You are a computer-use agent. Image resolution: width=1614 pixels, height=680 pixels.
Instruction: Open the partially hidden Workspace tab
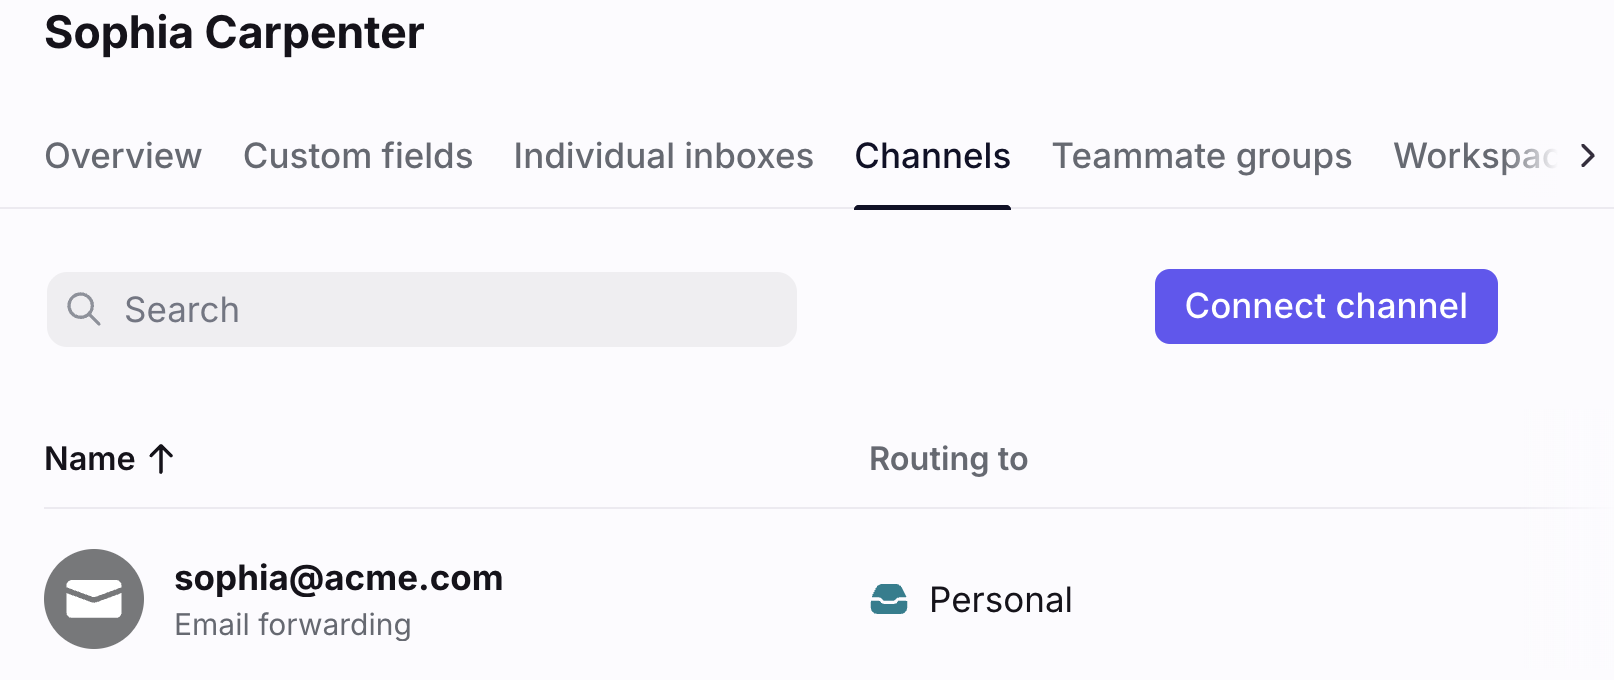click(x=1475, y=156)
